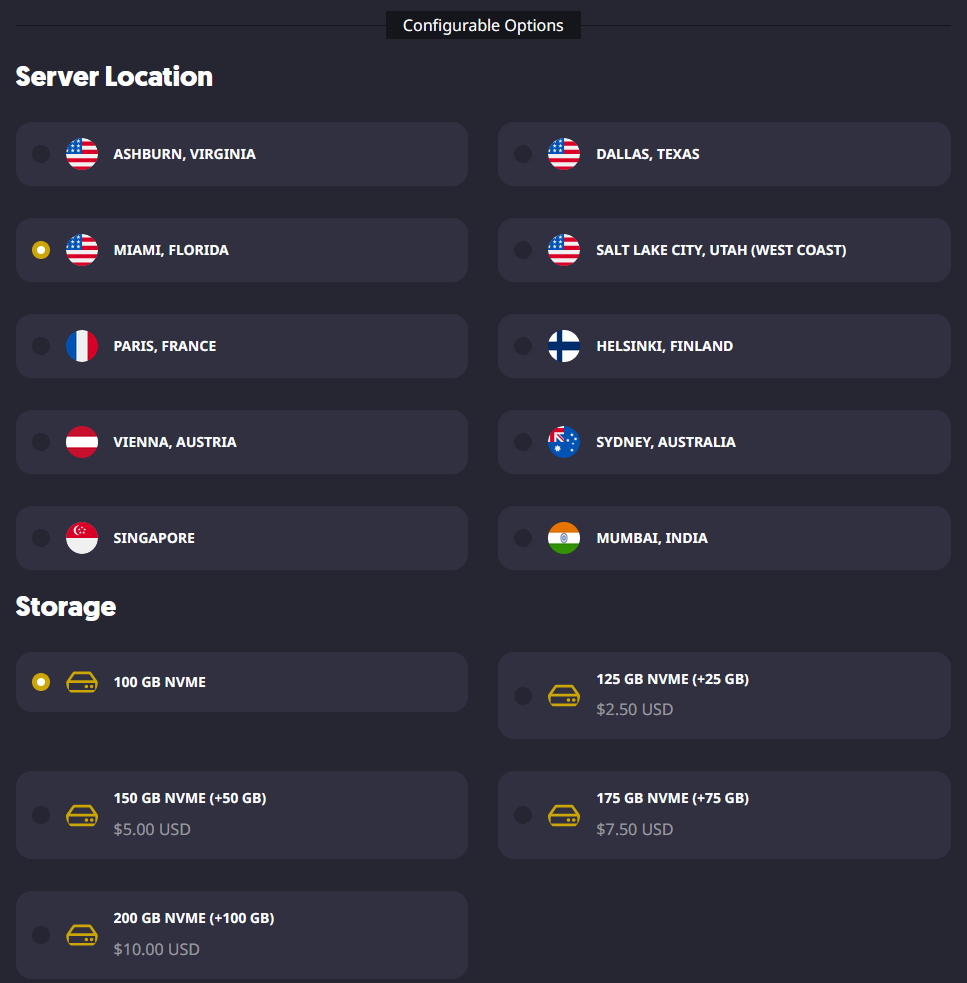Select the Ashburn, Virginia radio button
The width and height of the screenshot is (967, 983).
(41, 154)
